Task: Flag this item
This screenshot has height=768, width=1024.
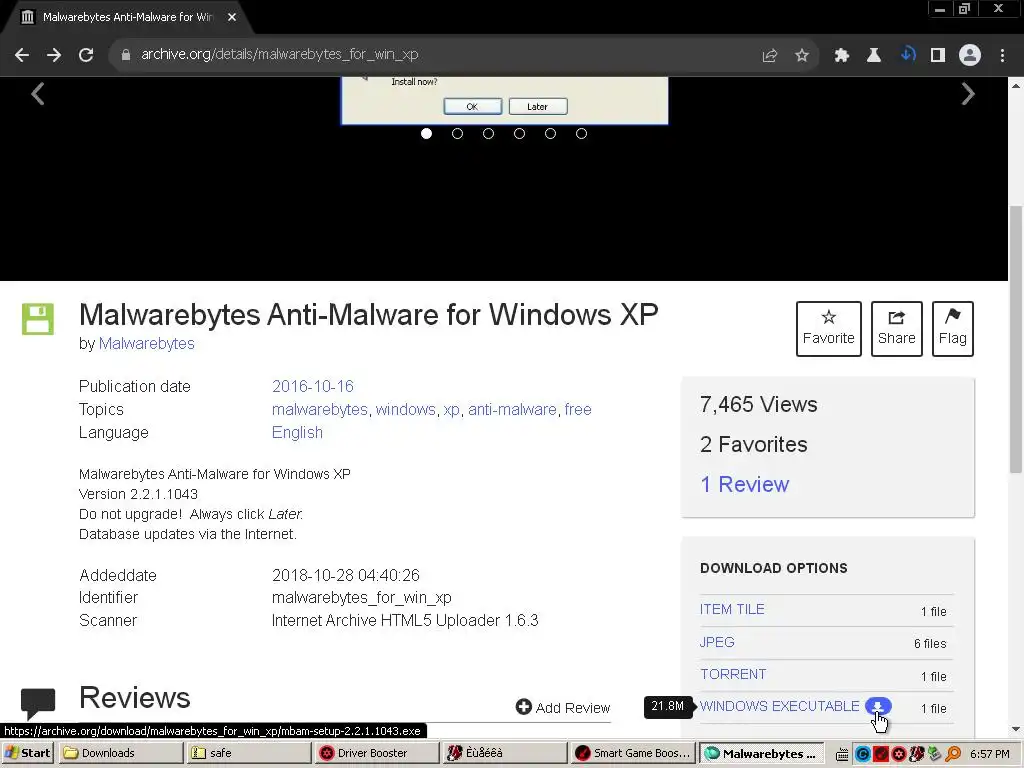Action: click(x=953, y=328)
